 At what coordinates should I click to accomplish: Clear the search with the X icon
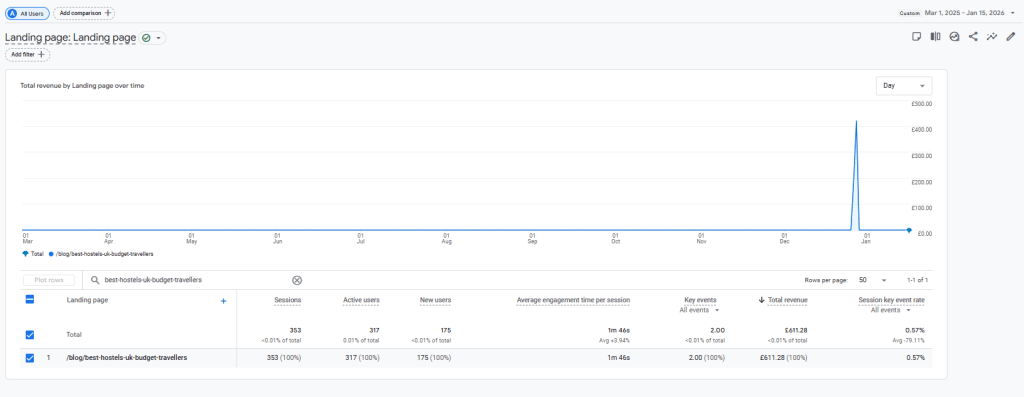[297, 280]
